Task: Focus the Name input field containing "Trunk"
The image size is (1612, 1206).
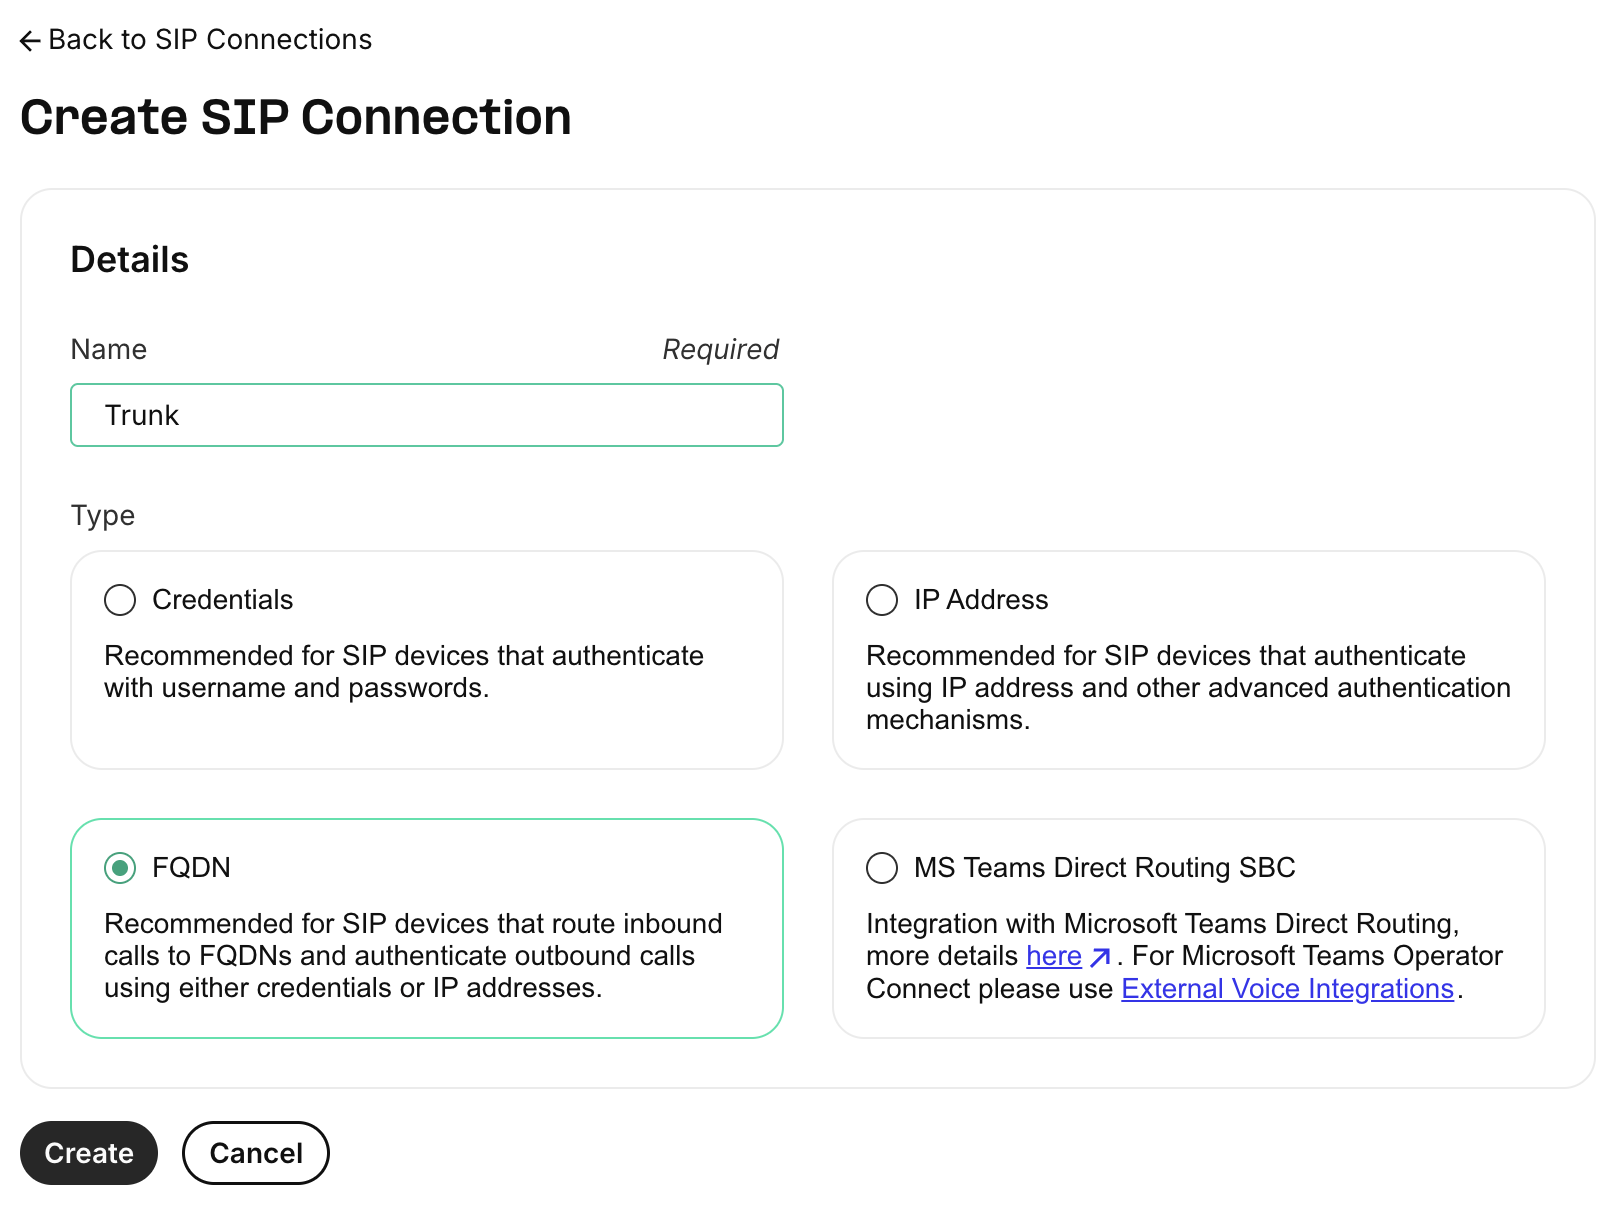Action: [426, 415]
